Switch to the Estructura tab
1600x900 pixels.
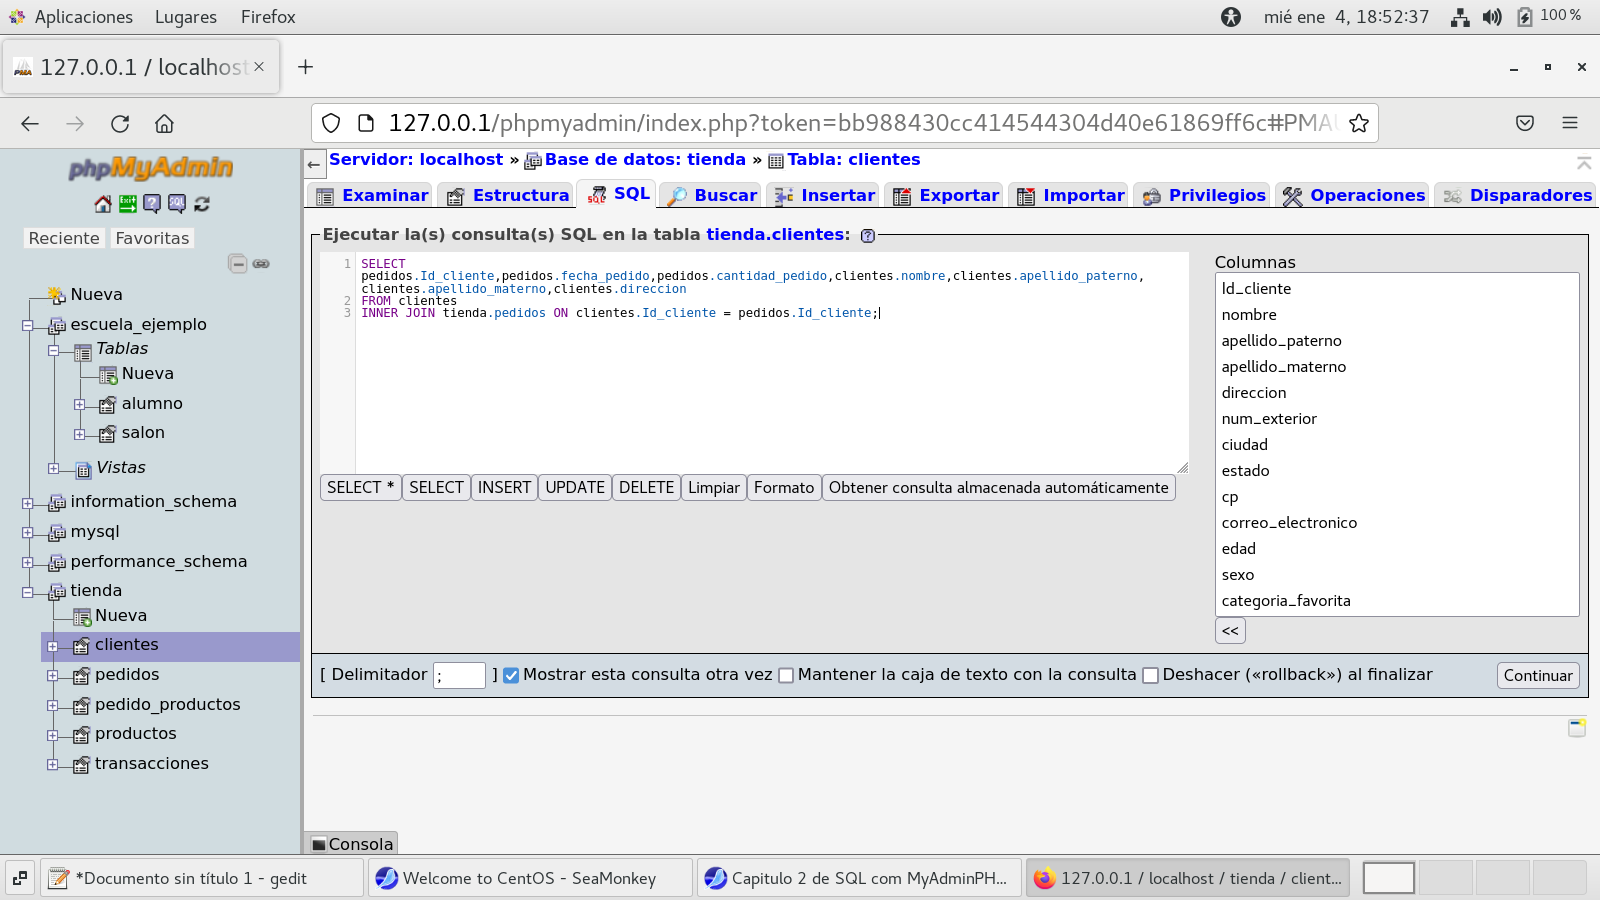click(509, 196)
